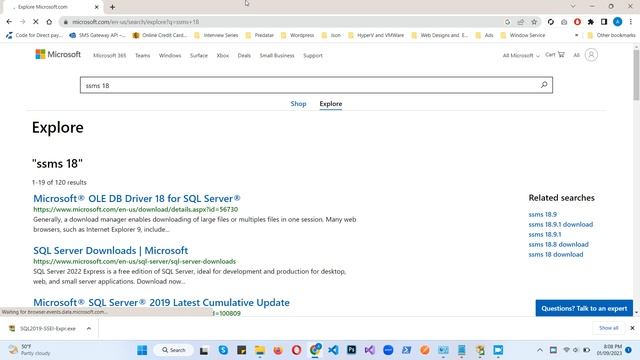Open the weather widget on taskbar
The height and width of the screenshot is (360, 640).
click(29, 350)
